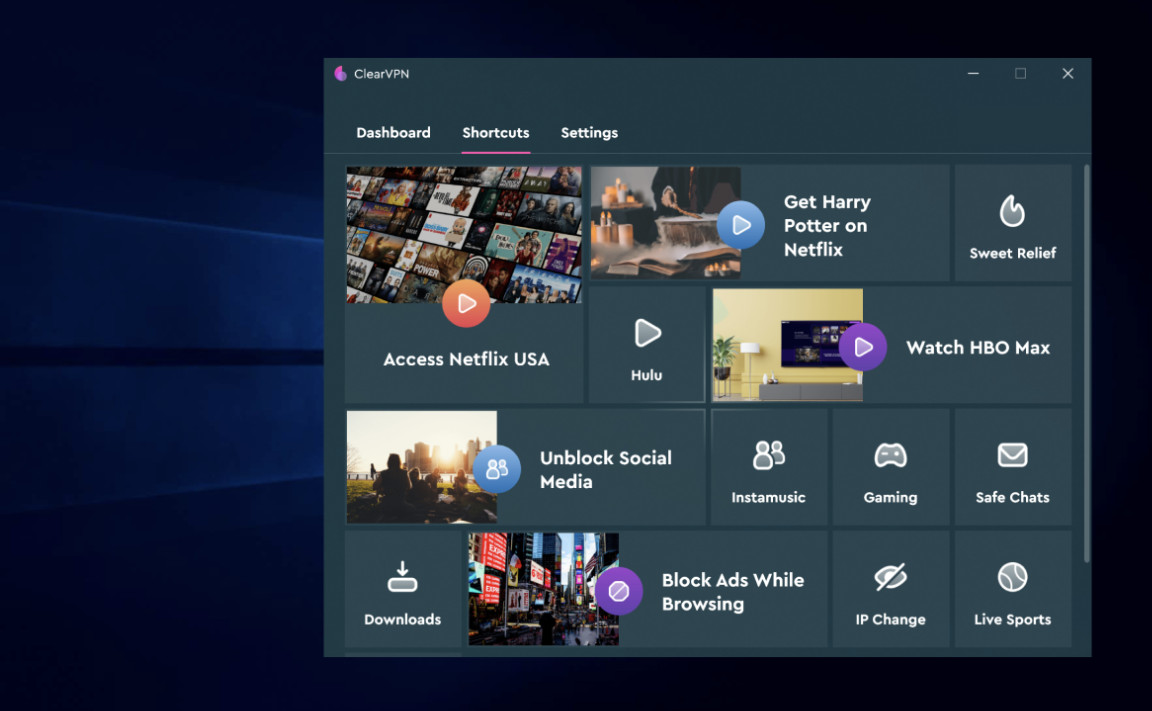Click the purple play button for HBO Max
The width and height of the screenshot is (1152, 711).
point(863,347)
